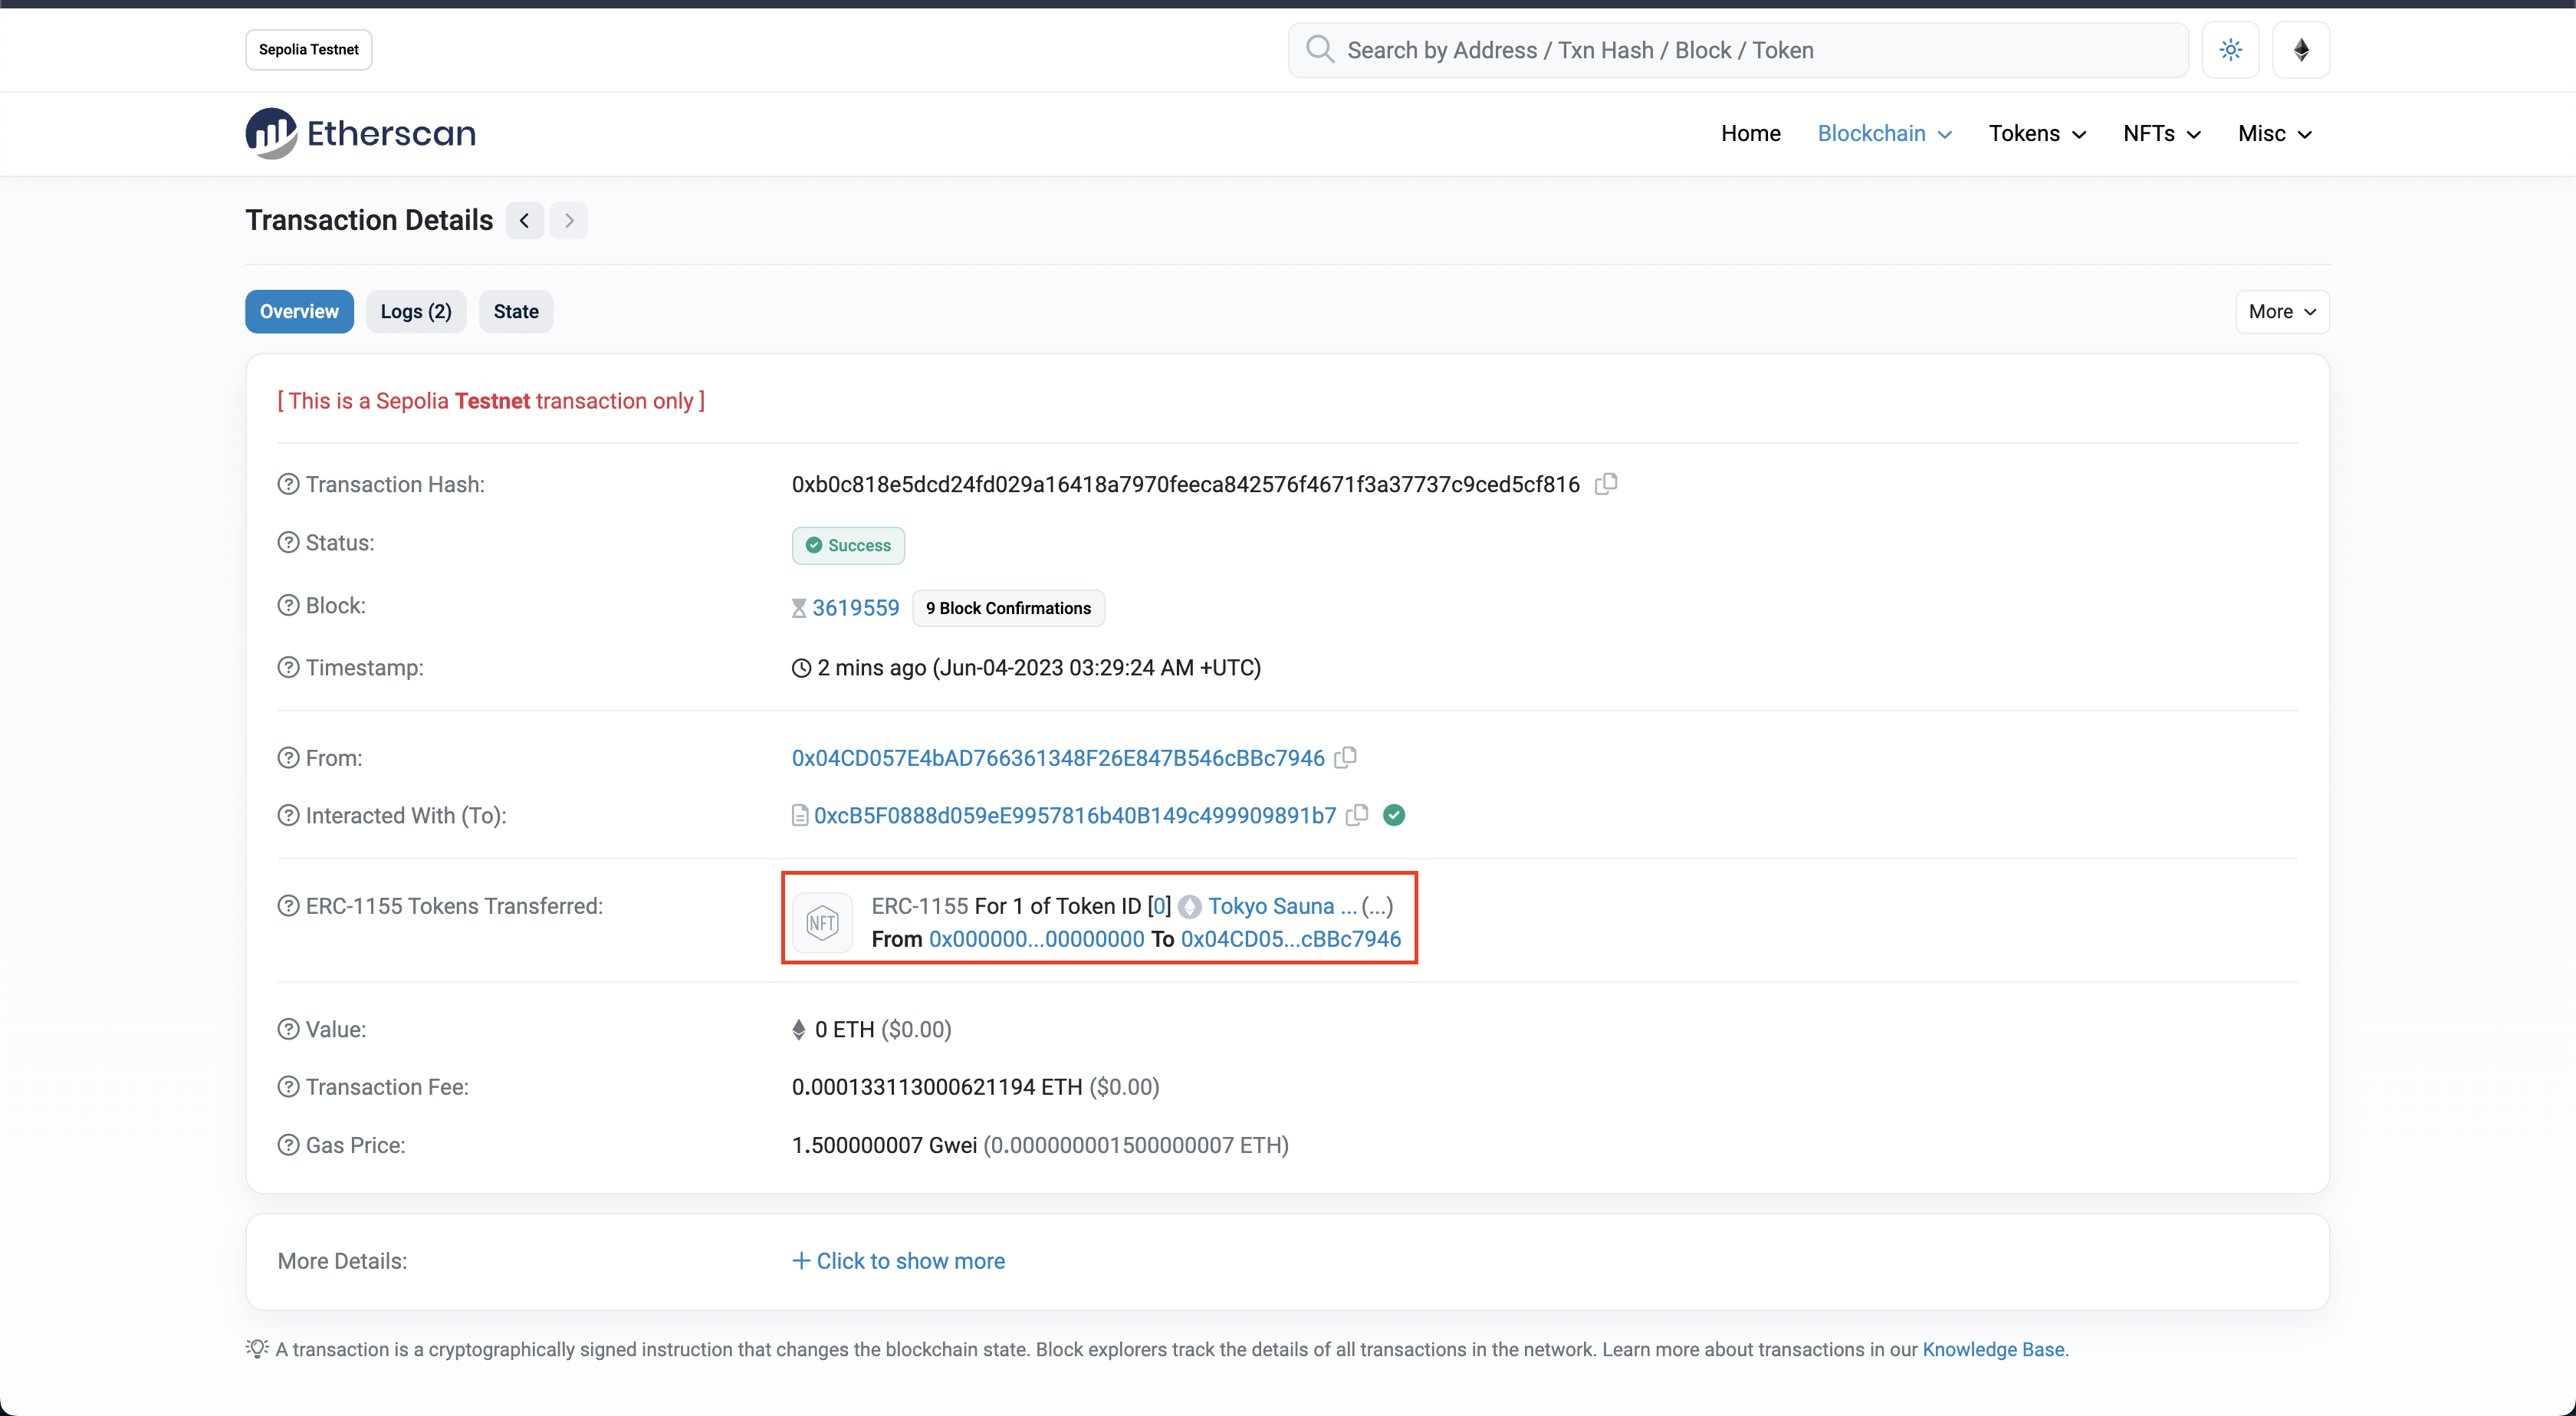This screenshot has width=2576, height=1416.
Task: Open the Ethereum network selector icon
Action: coord(2301,50)
